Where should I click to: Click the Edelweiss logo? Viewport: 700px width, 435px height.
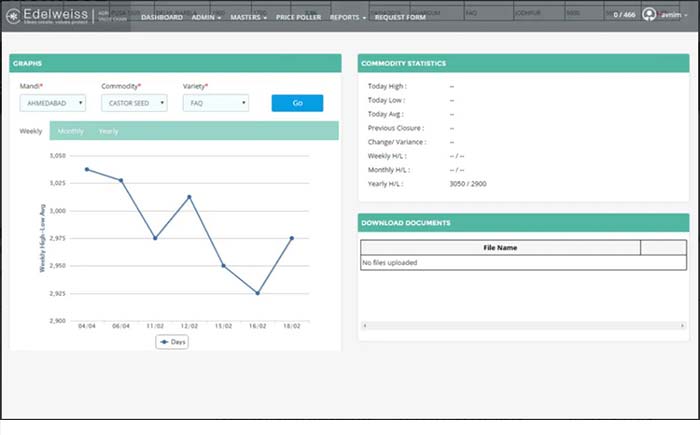click(48, 16)
